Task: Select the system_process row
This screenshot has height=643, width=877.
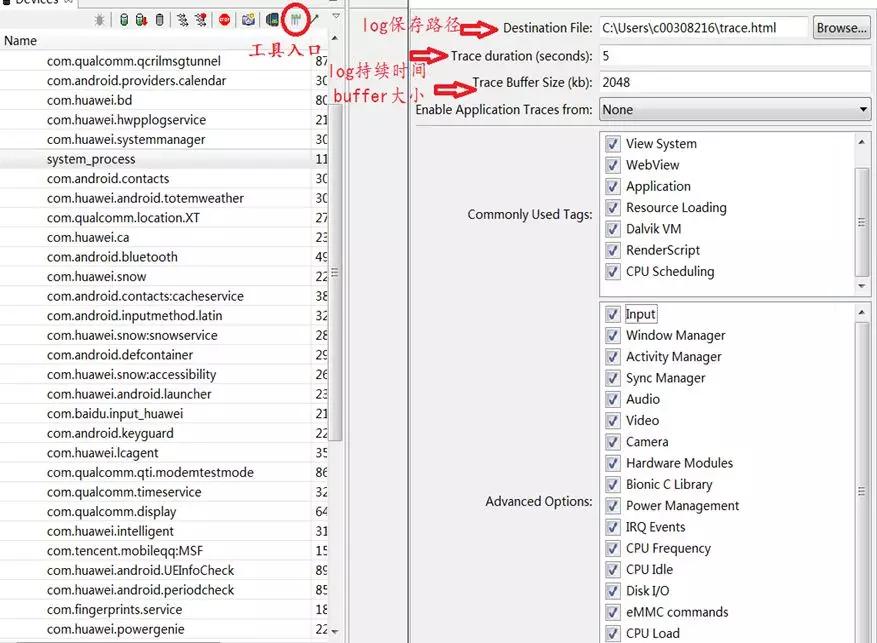Action: click(x=165, y=159)
